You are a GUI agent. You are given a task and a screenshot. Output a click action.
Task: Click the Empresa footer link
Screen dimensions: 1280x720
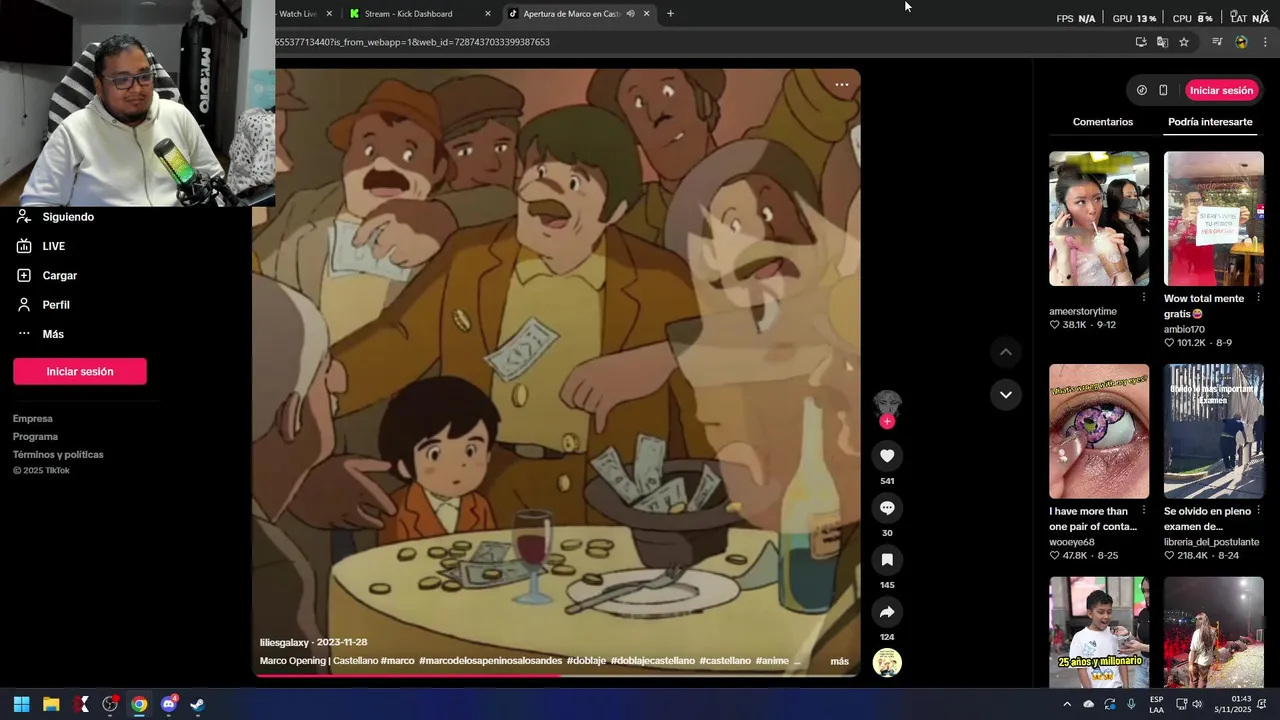(33, 419)
